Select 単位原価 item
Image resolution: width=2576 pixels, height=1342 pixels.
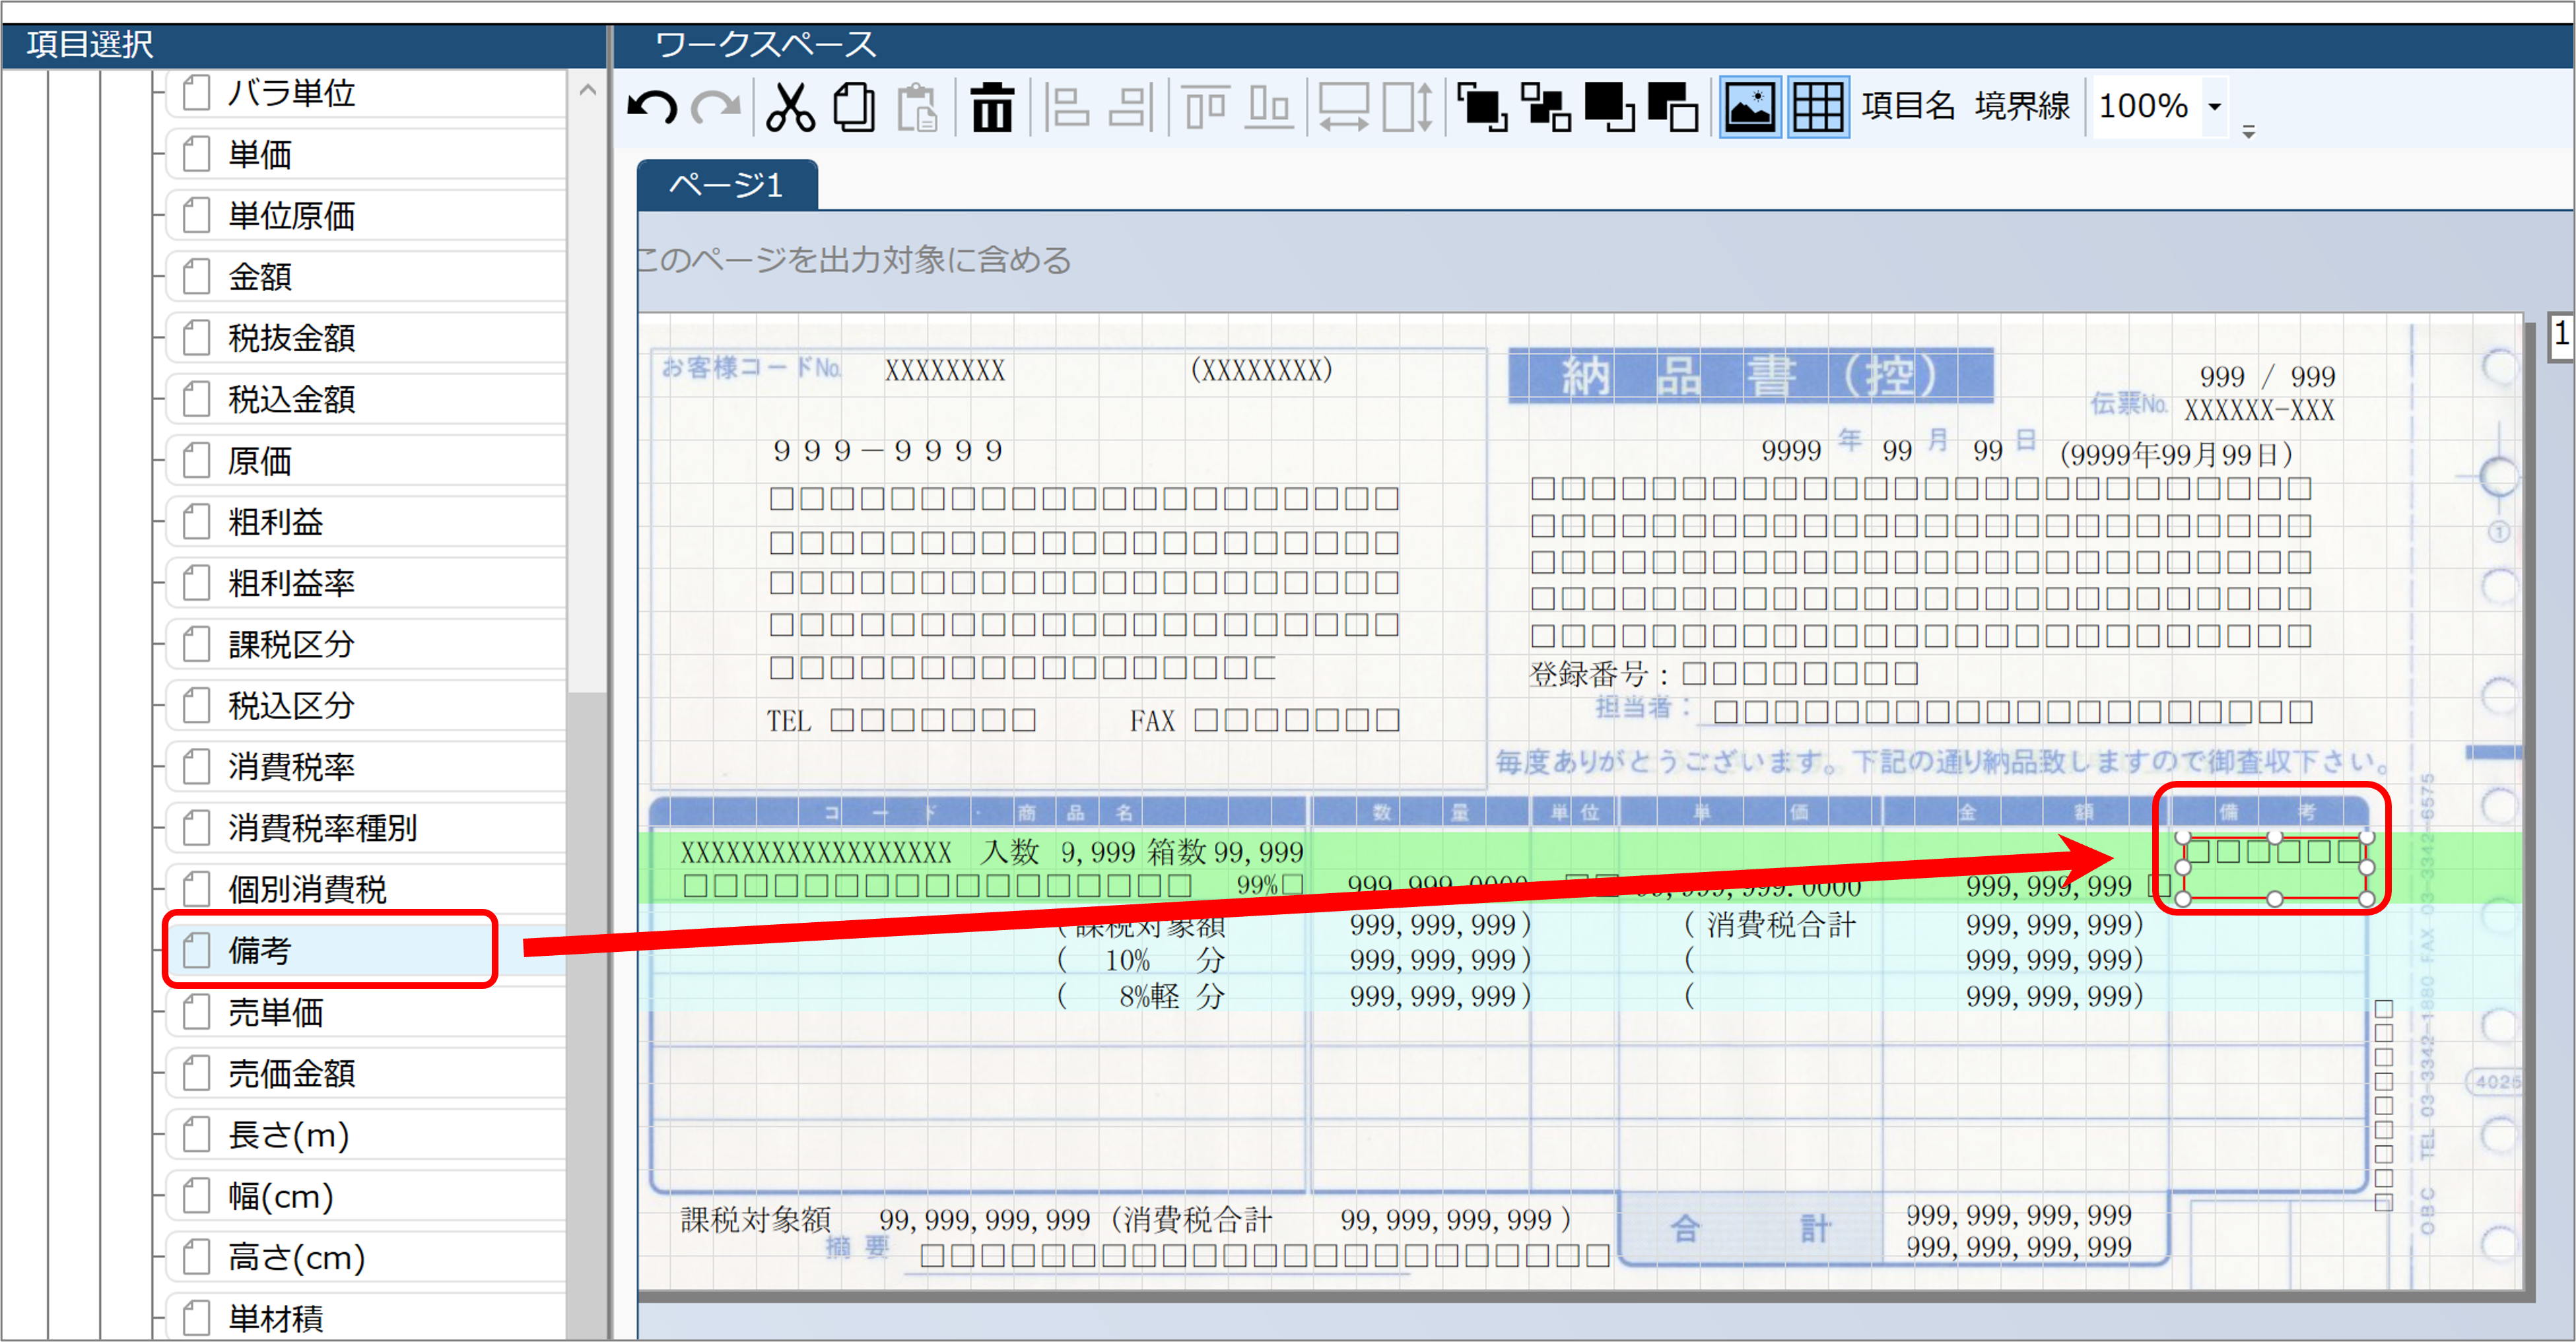[x=366, y=215]
